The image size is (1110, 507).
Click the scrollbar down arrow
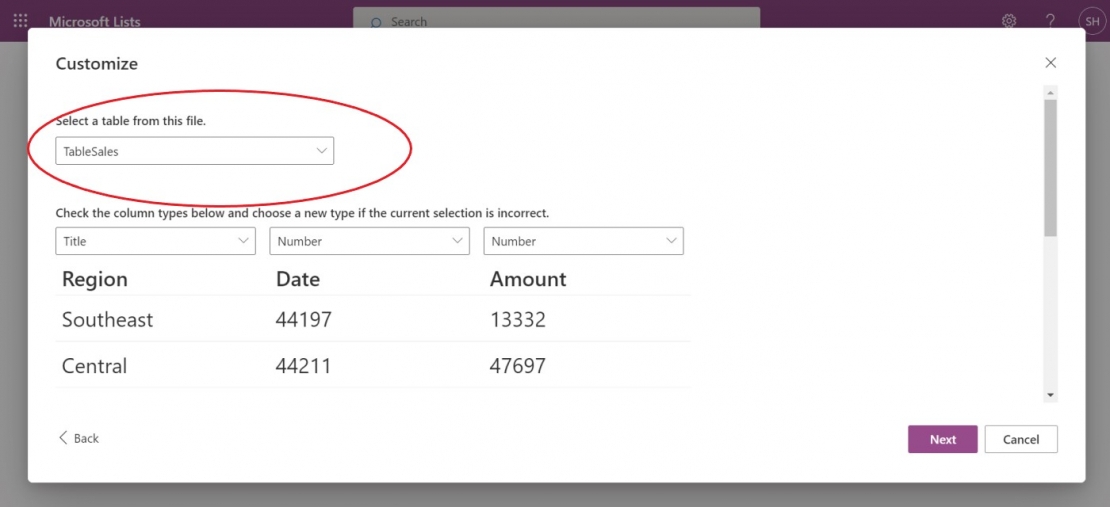pos(1050,395)
